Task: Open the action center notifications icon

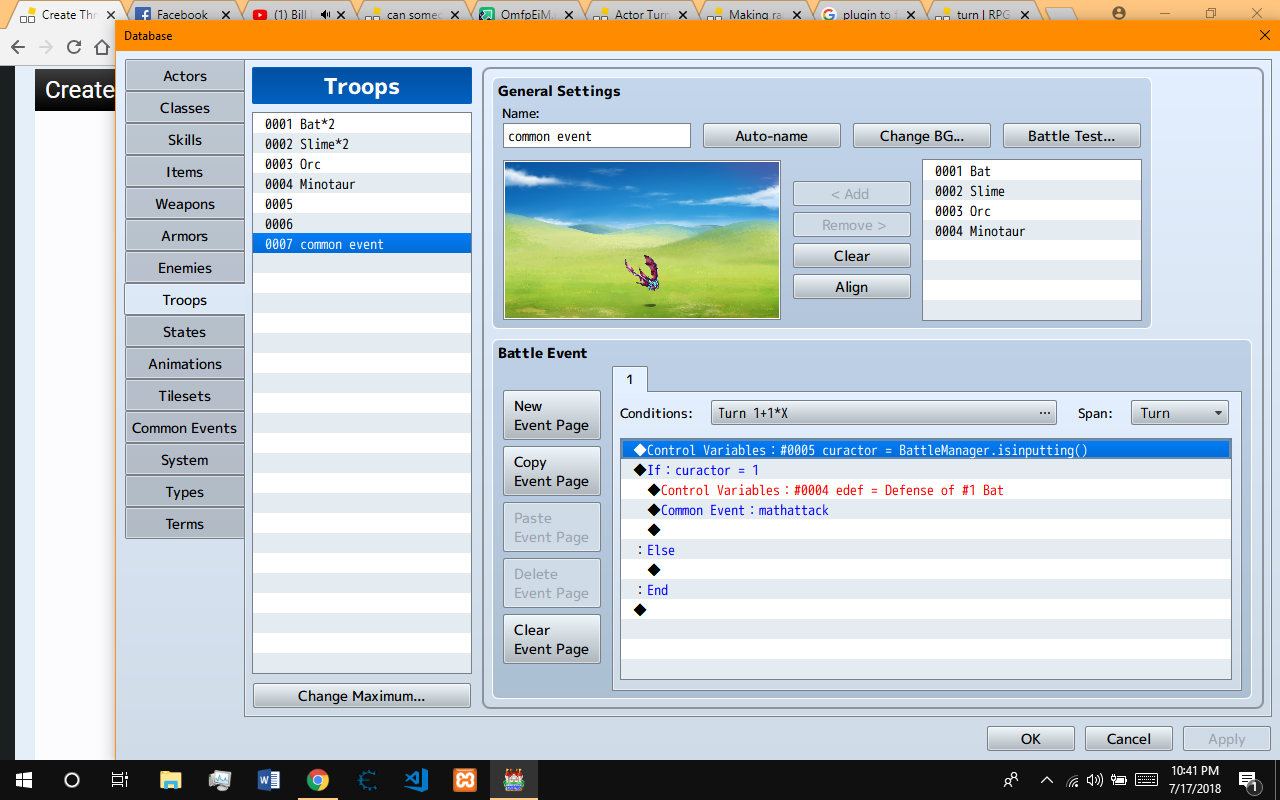Action: pyautogui.click(x=1248, y=780)
